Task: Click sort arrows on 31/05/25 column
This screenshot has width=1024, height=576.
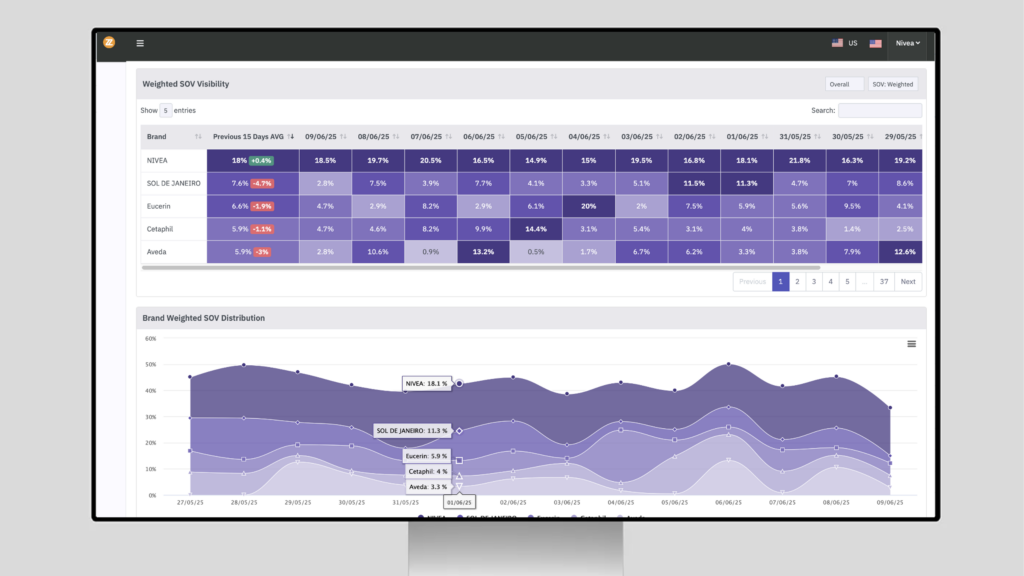Action: 817,136
